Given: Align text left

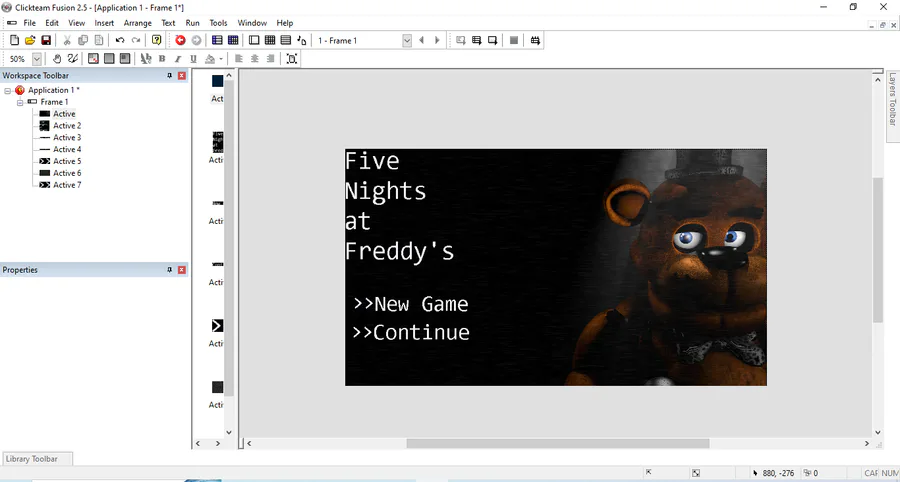Looking at the screenshot, I should (x=239, y=59).
